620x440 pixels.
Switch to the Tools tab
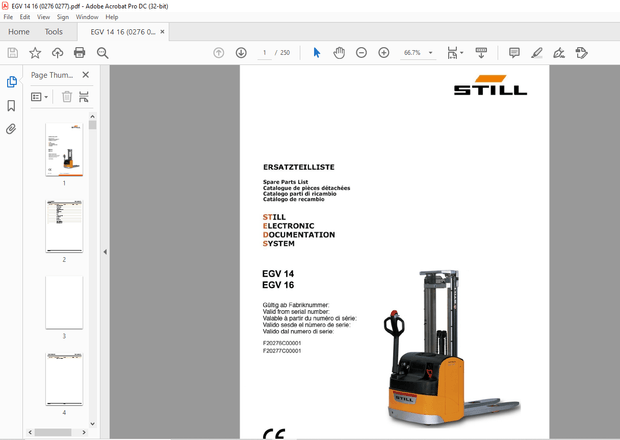tap(53, 32)
